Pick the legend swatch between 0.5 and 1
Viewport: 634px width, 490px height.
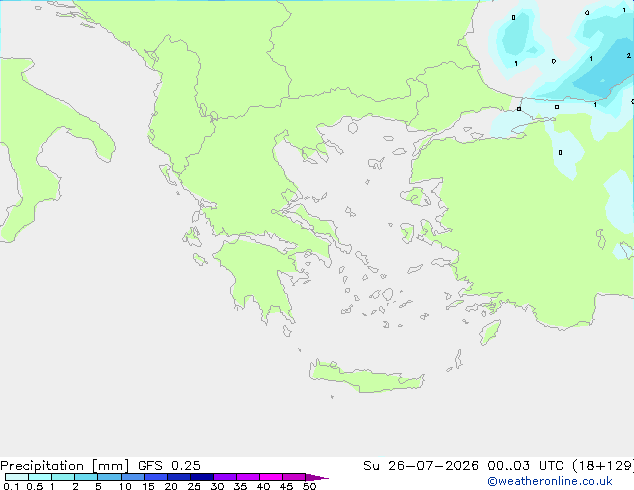pyautogui.click(x=40, y=477)
